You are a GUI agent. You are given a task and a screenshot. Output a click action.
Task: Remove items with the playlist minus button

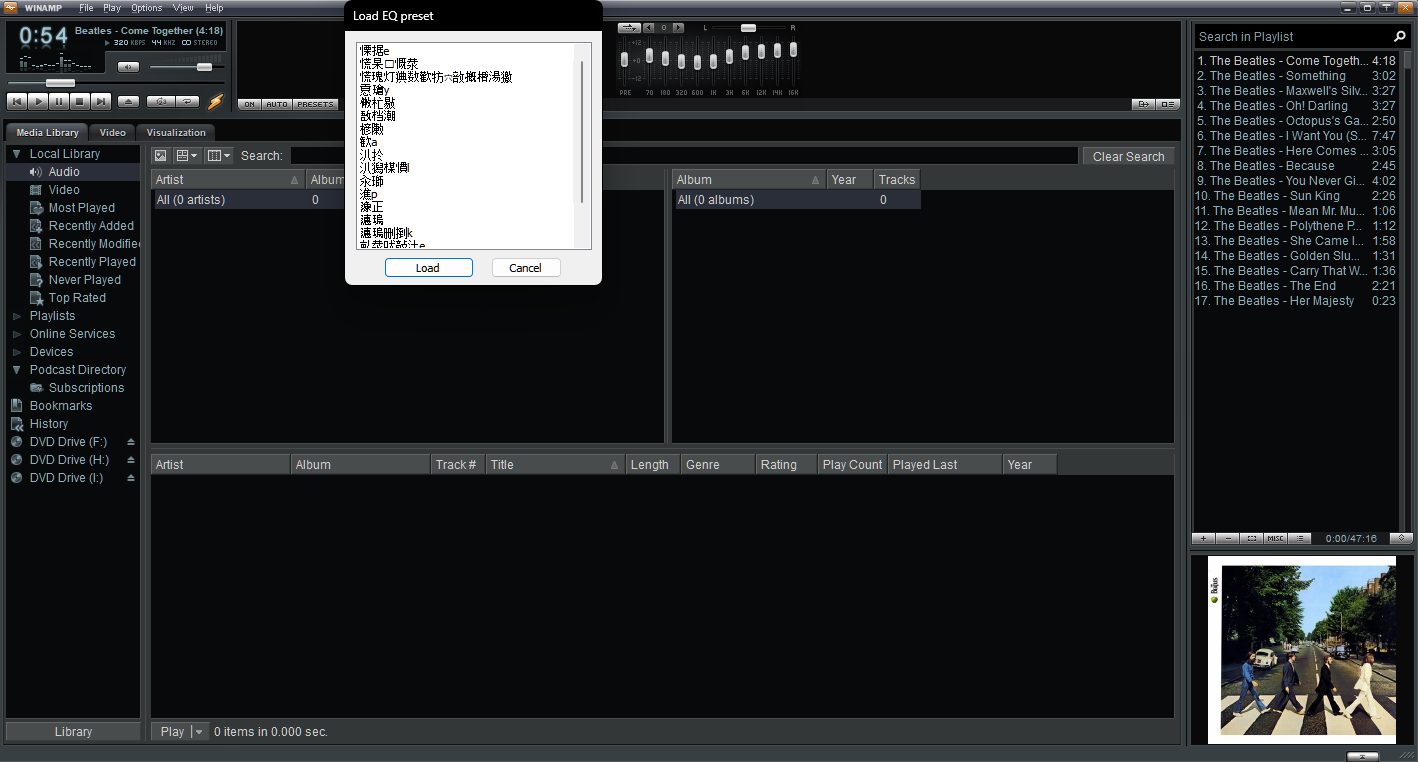click(x=1228, y=538)
